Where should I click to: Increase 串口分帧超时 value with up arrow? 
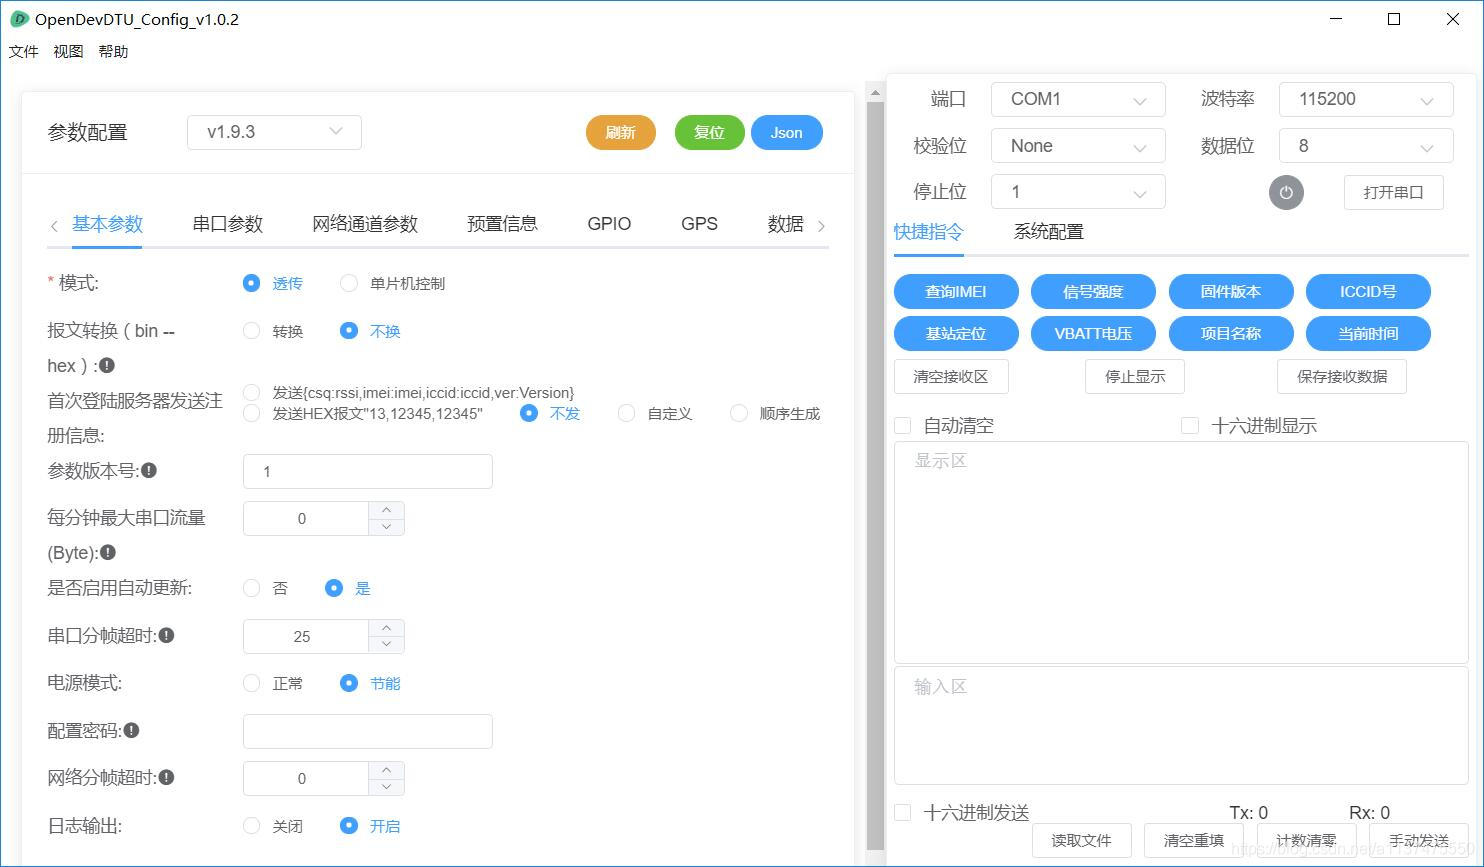pyautogui.click(x=386, y=628)
